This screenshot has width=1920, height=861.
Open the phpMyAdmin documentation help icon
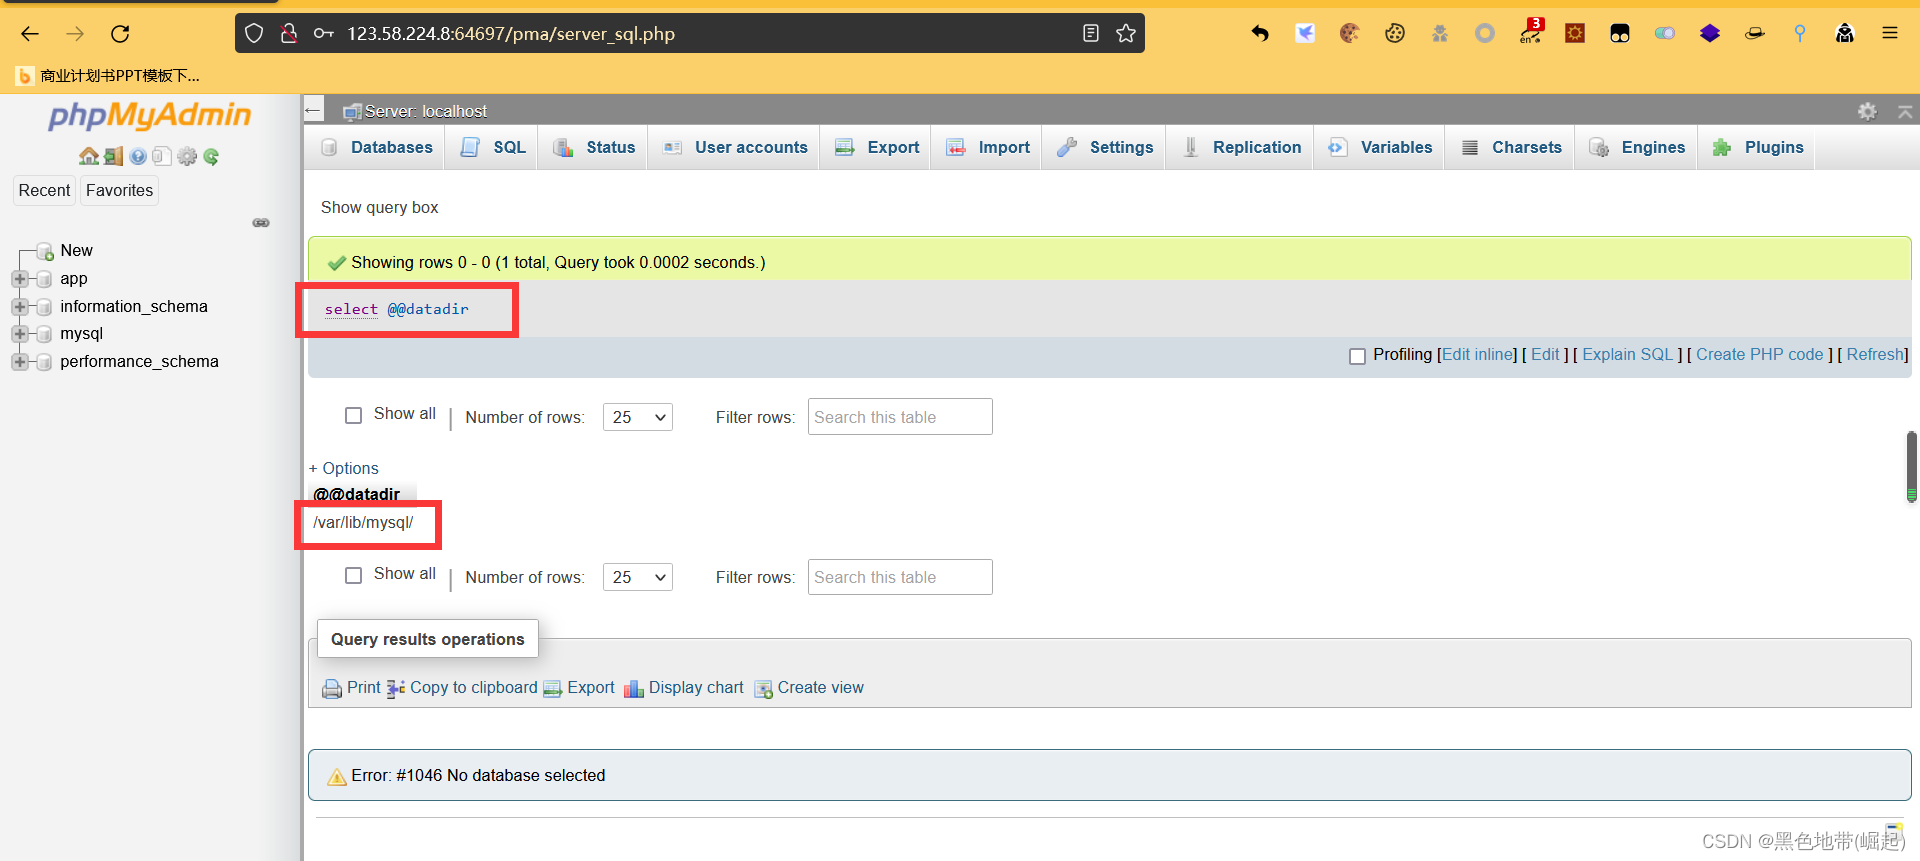click(138, 156)
